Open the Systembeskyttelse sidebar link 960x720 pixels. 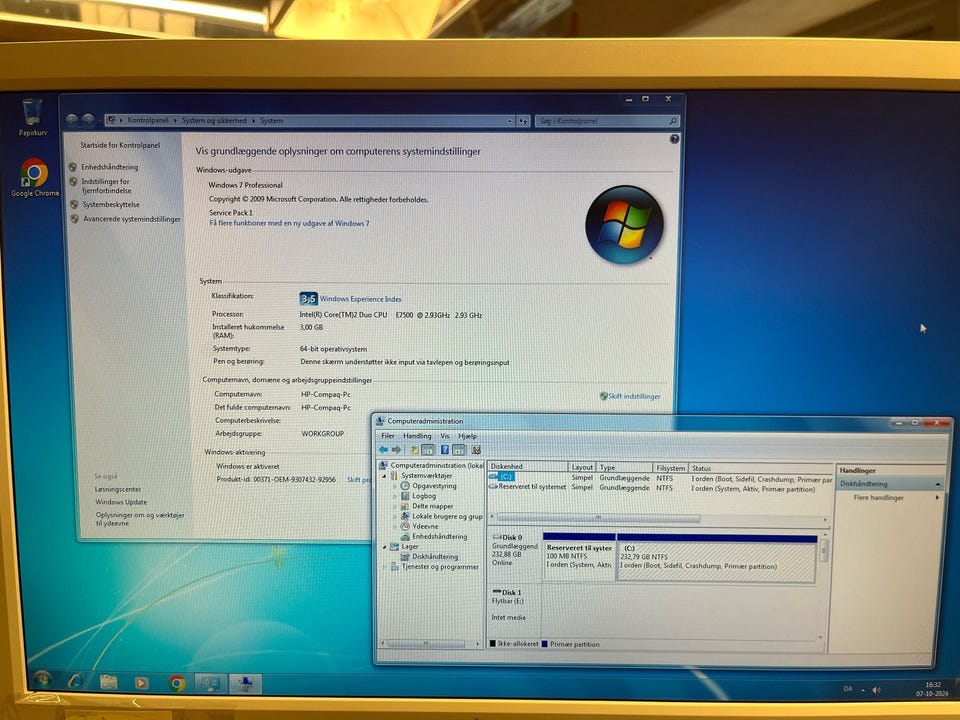click(x=111, y=204)
